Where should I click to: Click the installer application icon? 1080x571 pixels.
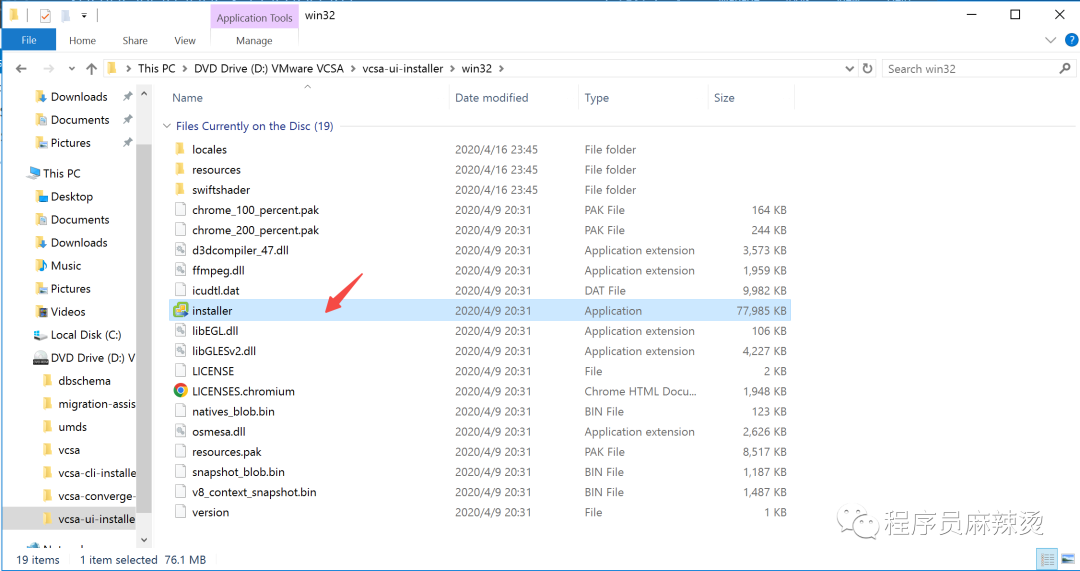point(180,311)
